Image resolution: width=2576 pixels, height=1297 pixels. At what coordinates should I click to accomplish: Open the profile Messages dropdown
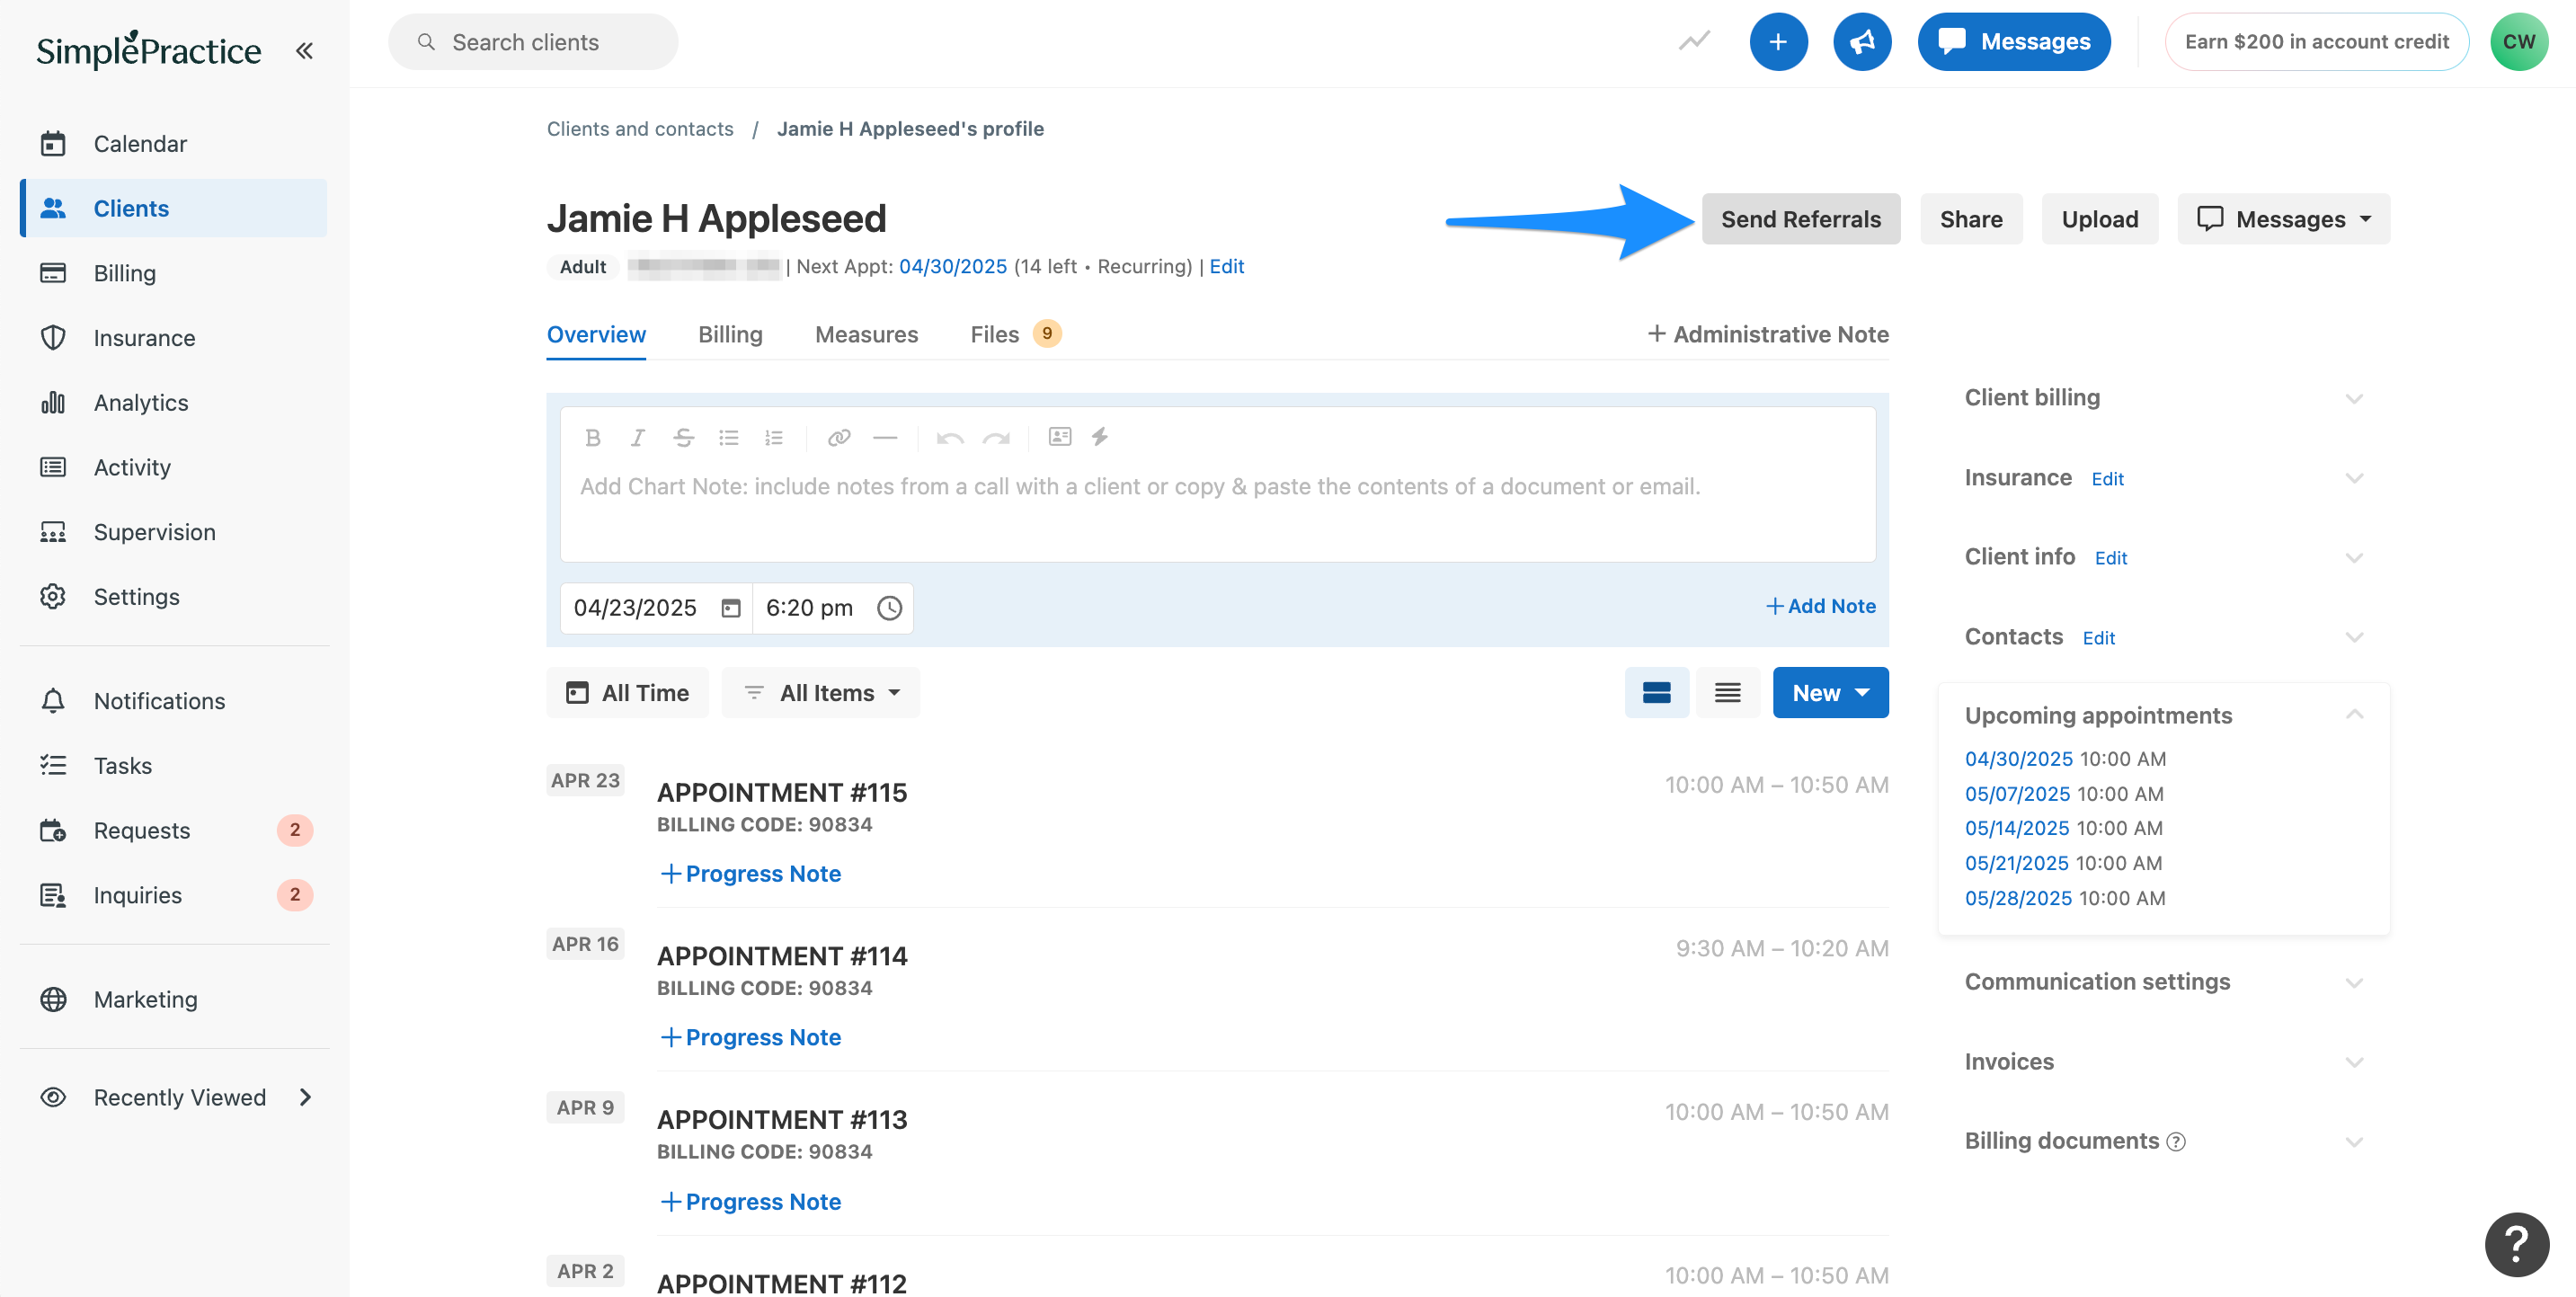pos(2283,219)
